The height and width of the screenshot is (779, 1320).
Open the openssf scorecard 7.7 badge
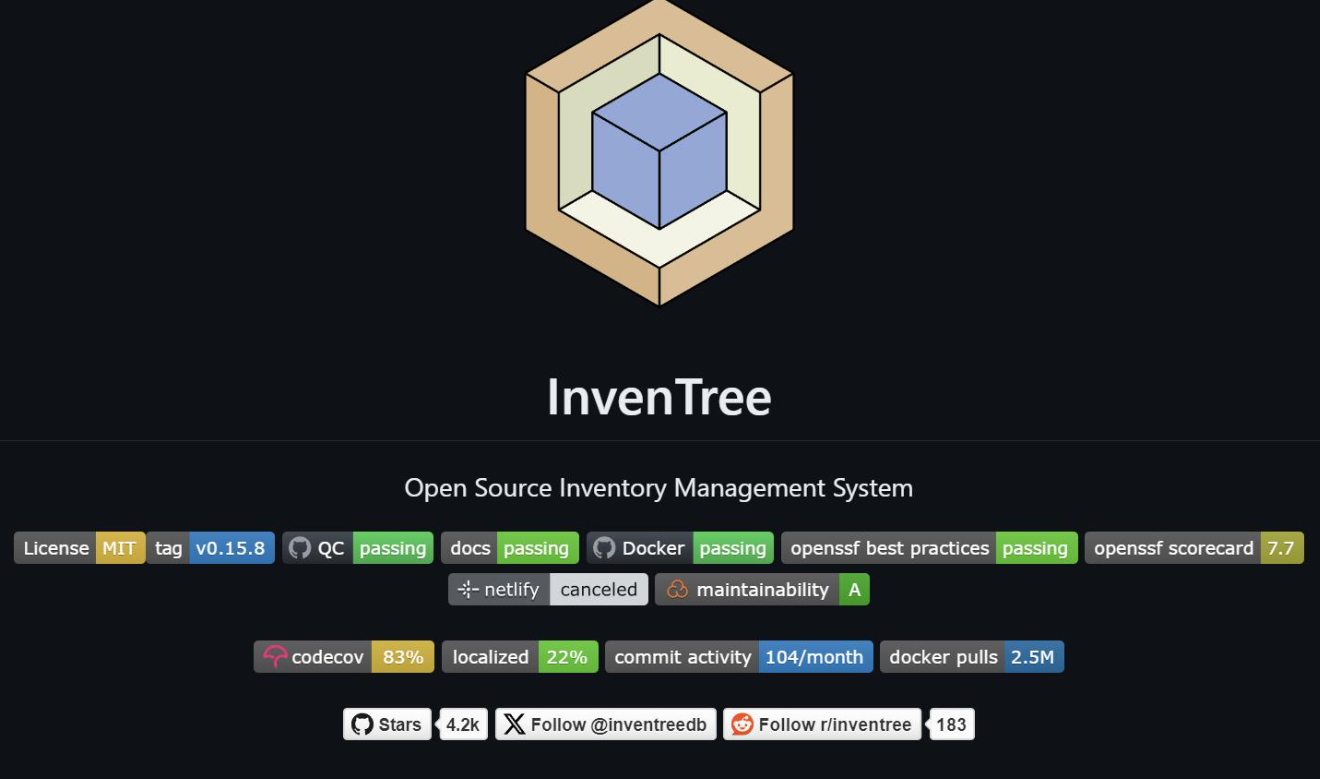coord(1194,548)
